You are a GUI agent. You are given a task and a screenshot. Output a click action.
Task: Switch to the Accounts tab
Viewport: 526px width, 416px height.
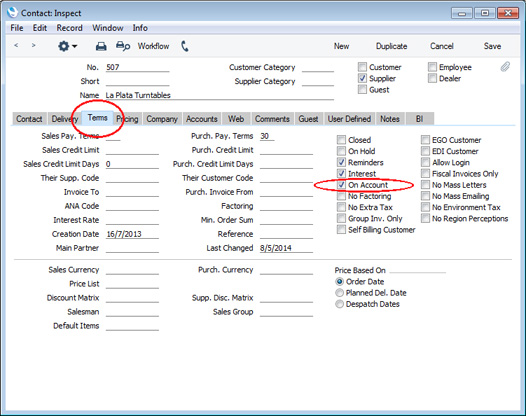[202, 119]
